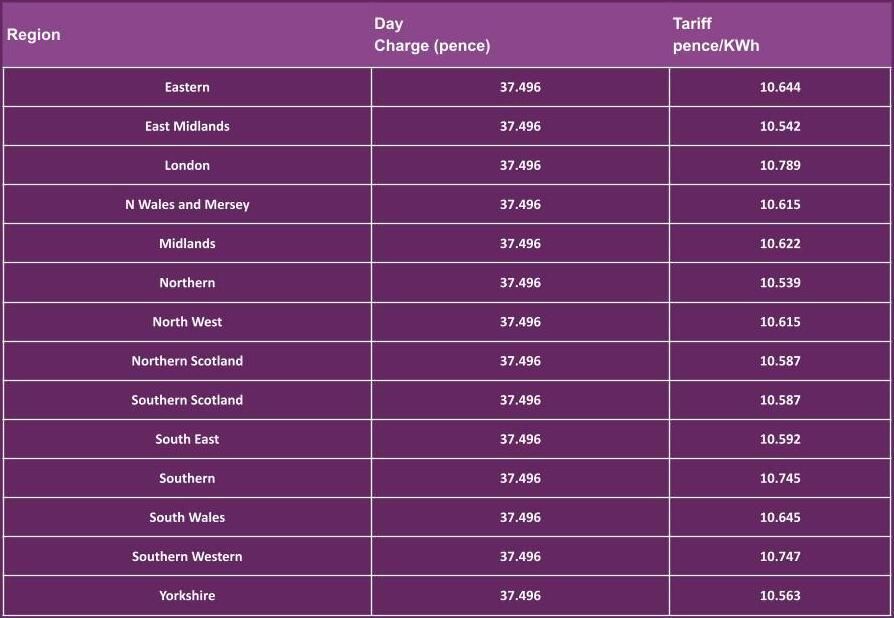Screen dimensions: 894x618
Task: Click the Northern region row label
Action: coord(187,282)
